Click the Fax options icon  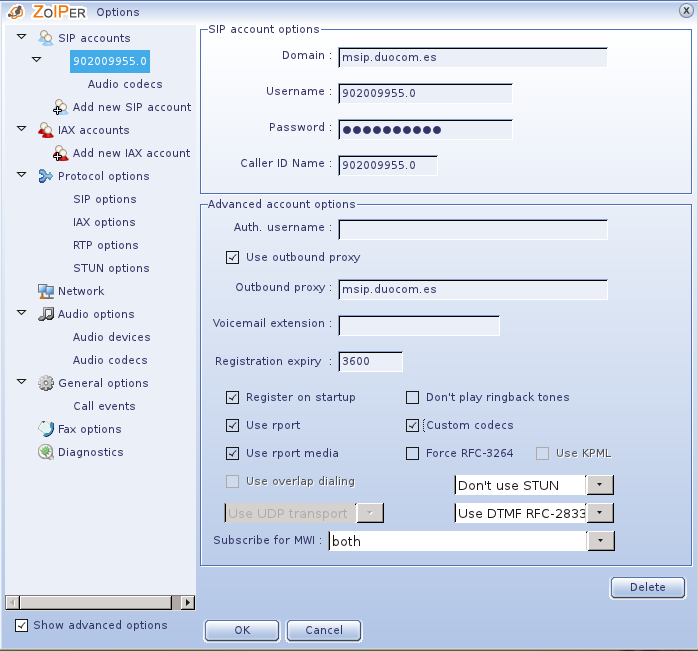pyautogui.click(x=46, y=429)
